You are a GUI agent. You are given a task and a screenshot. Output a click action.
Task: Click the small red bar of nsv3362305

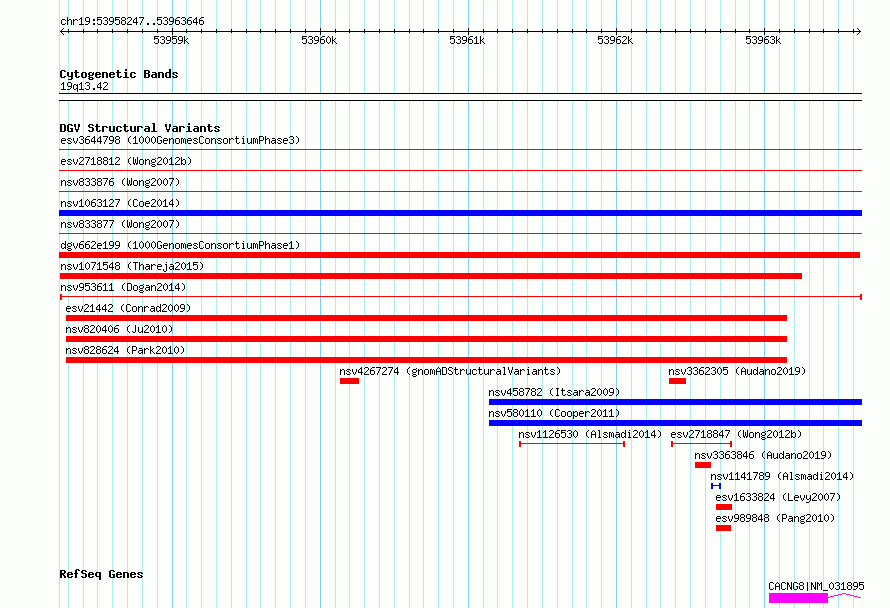point(677,381)
